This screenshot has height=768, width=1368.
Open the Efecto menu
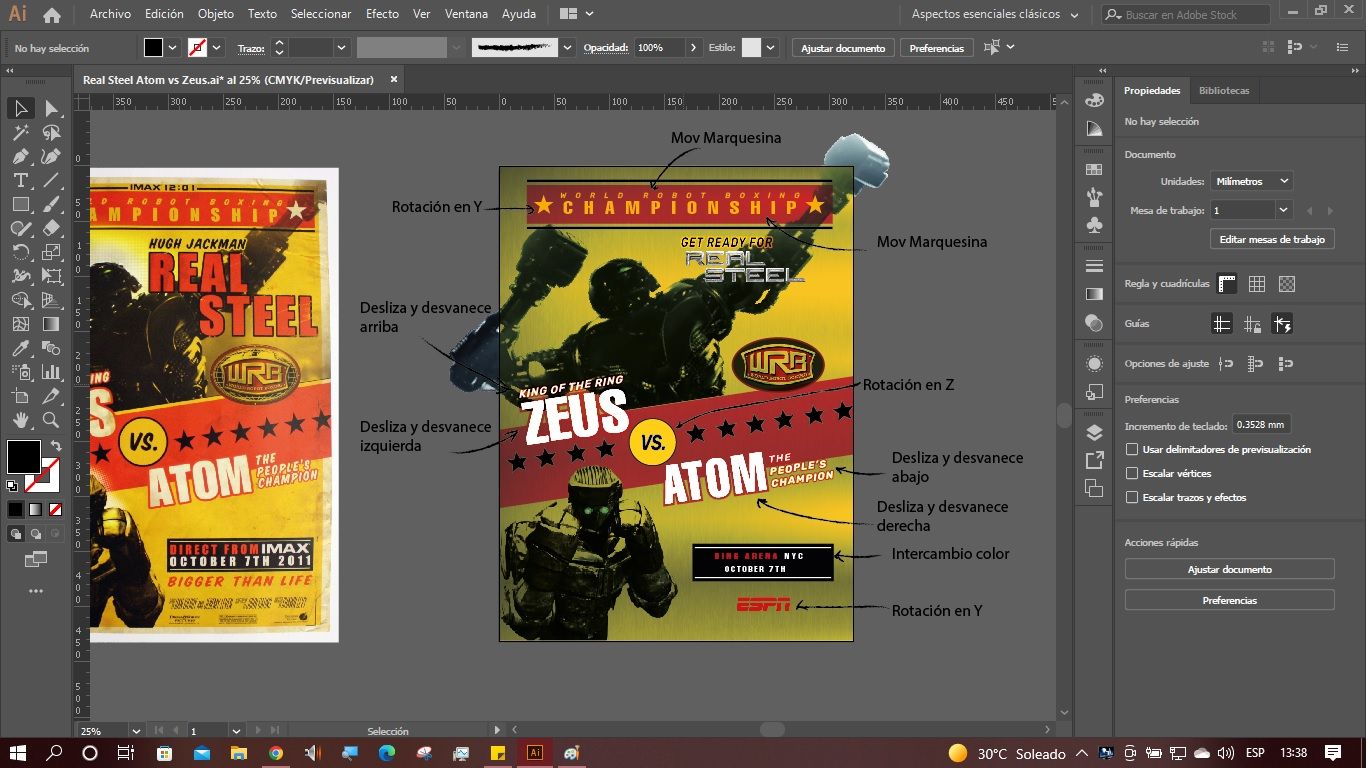(382, 15)
